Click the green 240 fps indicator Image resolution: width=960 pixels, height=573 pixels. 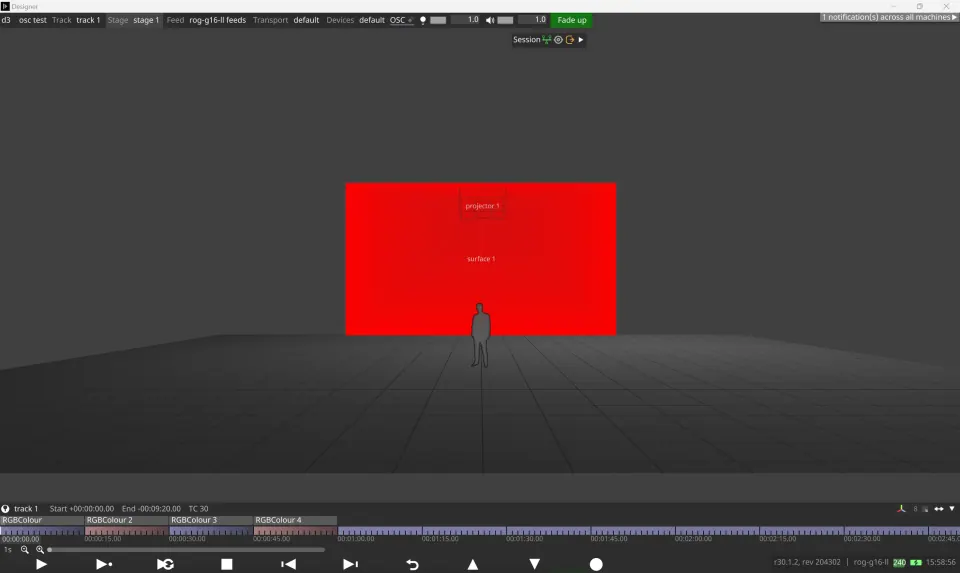point(899,563)
